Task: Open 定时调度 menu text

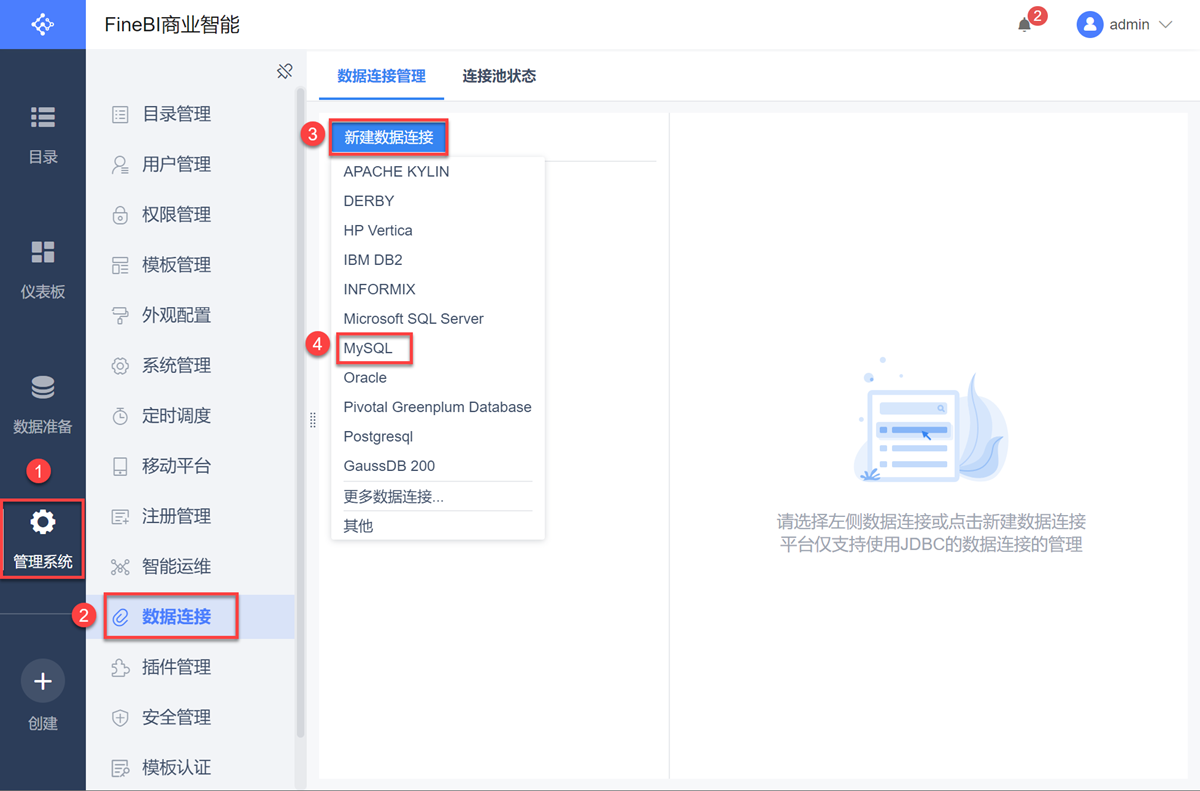Action: pyautogui.click(x=177, y=416)
